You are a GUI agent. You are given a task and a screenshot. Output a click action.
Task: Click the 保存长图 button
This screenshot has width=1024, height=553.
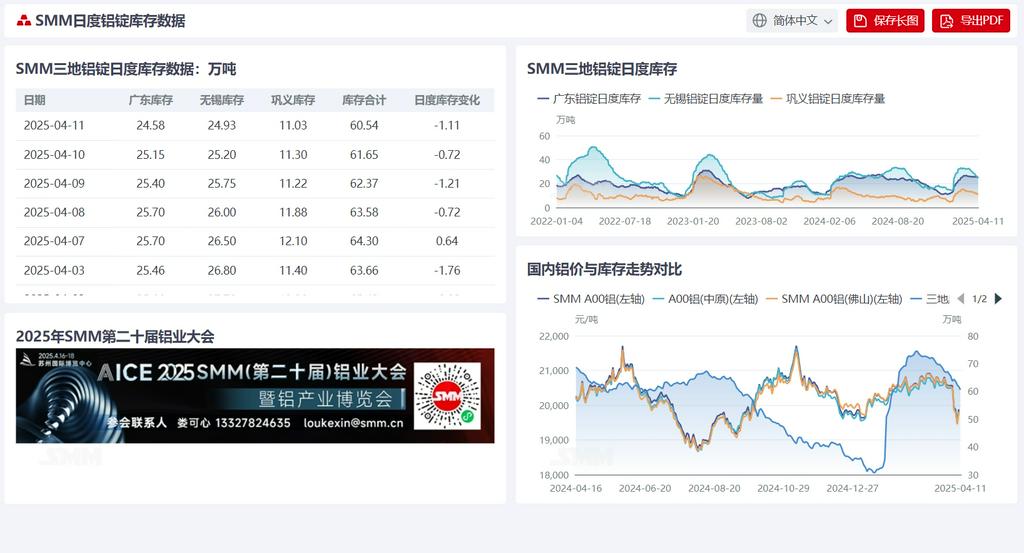pyautogui.click(x=885, y=21)
